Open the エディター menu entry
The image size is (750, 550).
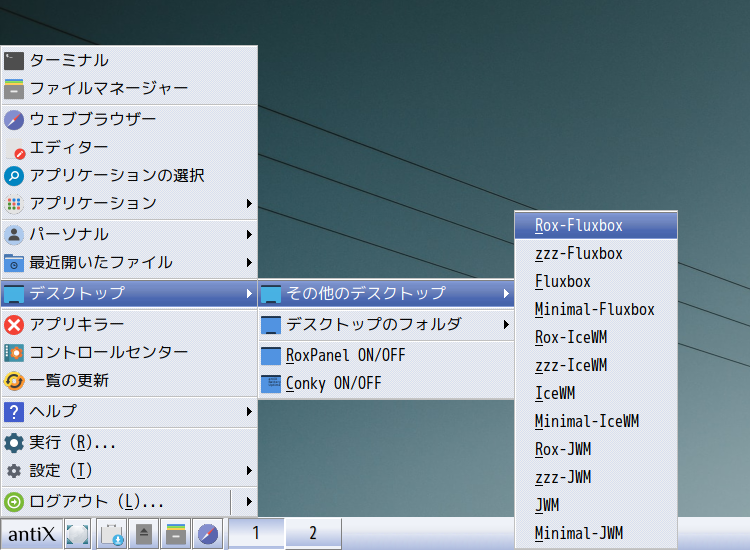point(130,148)
